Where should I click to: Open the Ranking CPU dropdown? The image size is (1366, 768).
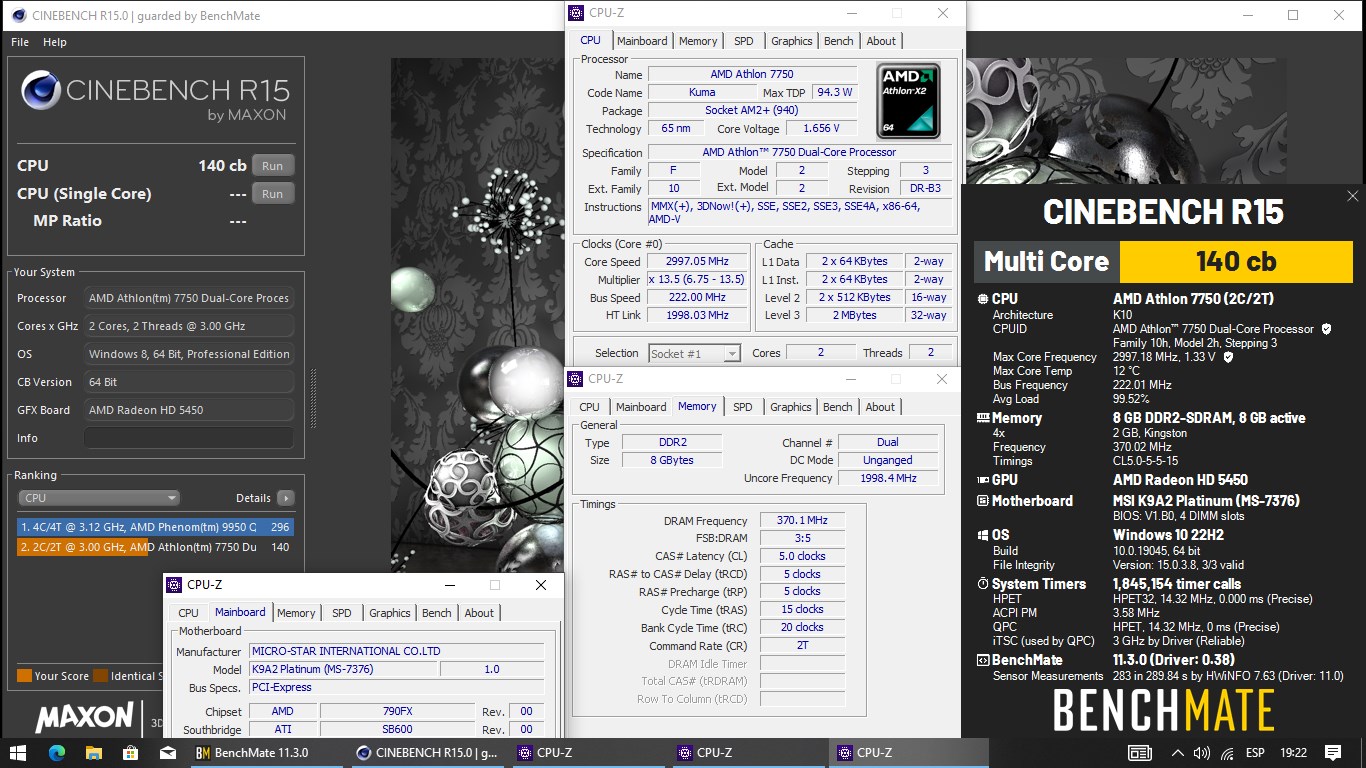pos(99,498)
